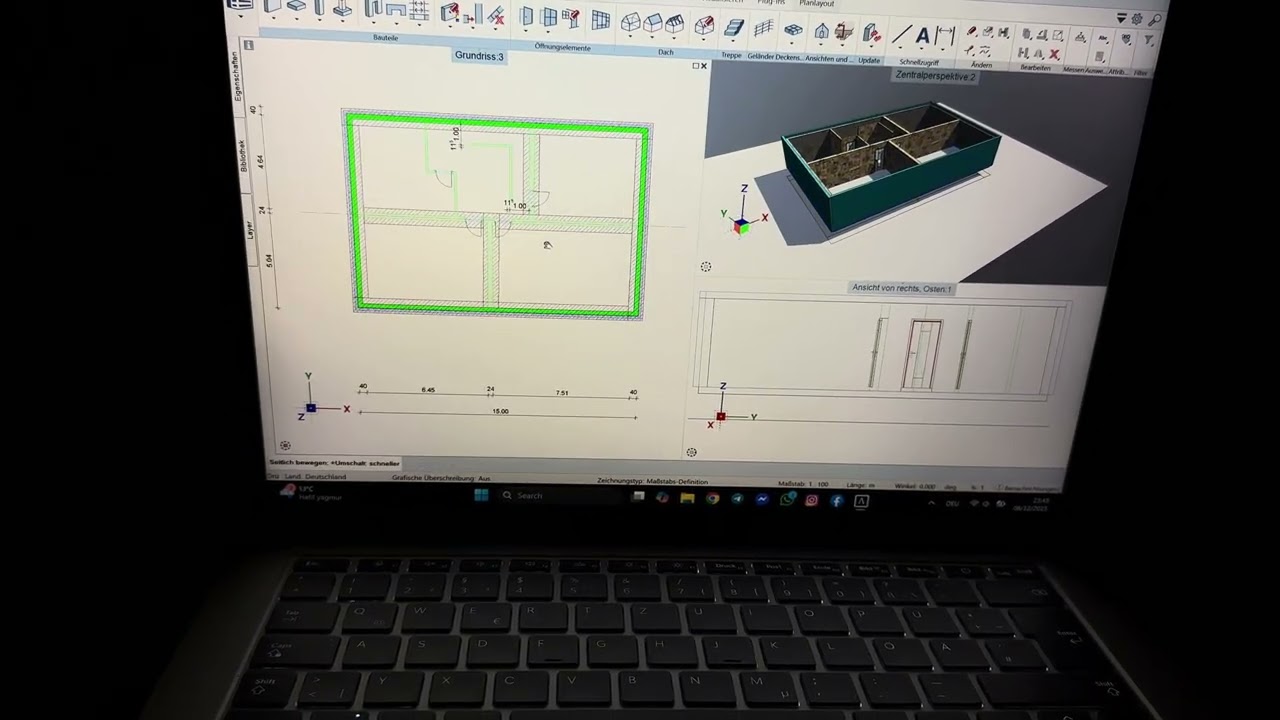Select the beam/opening tool icon in Bauteile

click(395, 10)
